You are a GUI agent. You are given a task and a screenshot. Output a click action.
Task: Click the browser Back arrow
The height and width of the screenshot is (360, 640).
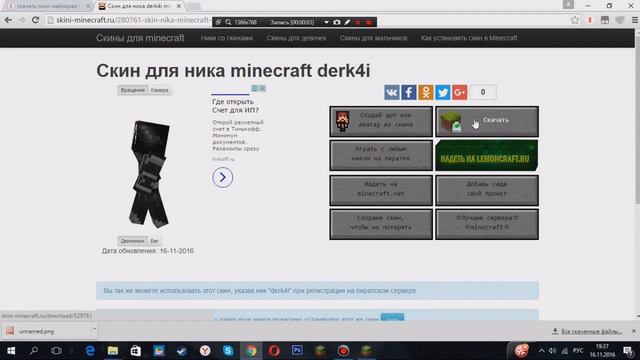pyautogui.click(x=8, y=20)
